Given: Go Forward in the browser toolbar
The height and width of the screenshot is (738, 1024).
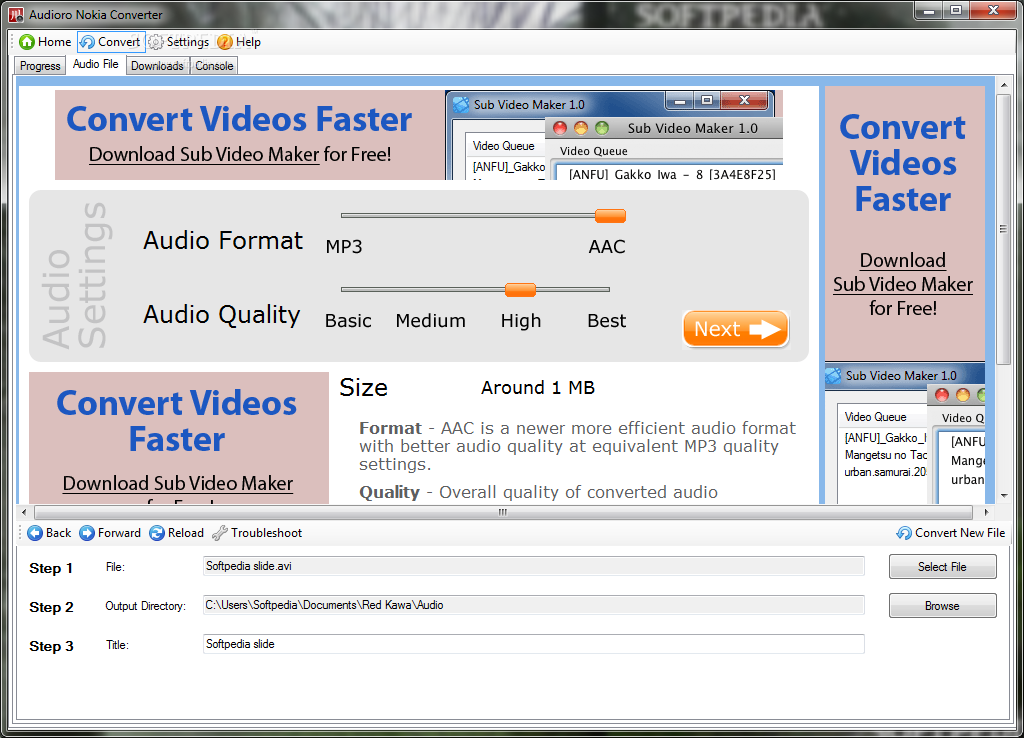Looking at the screenshot, I should [110, 533].
